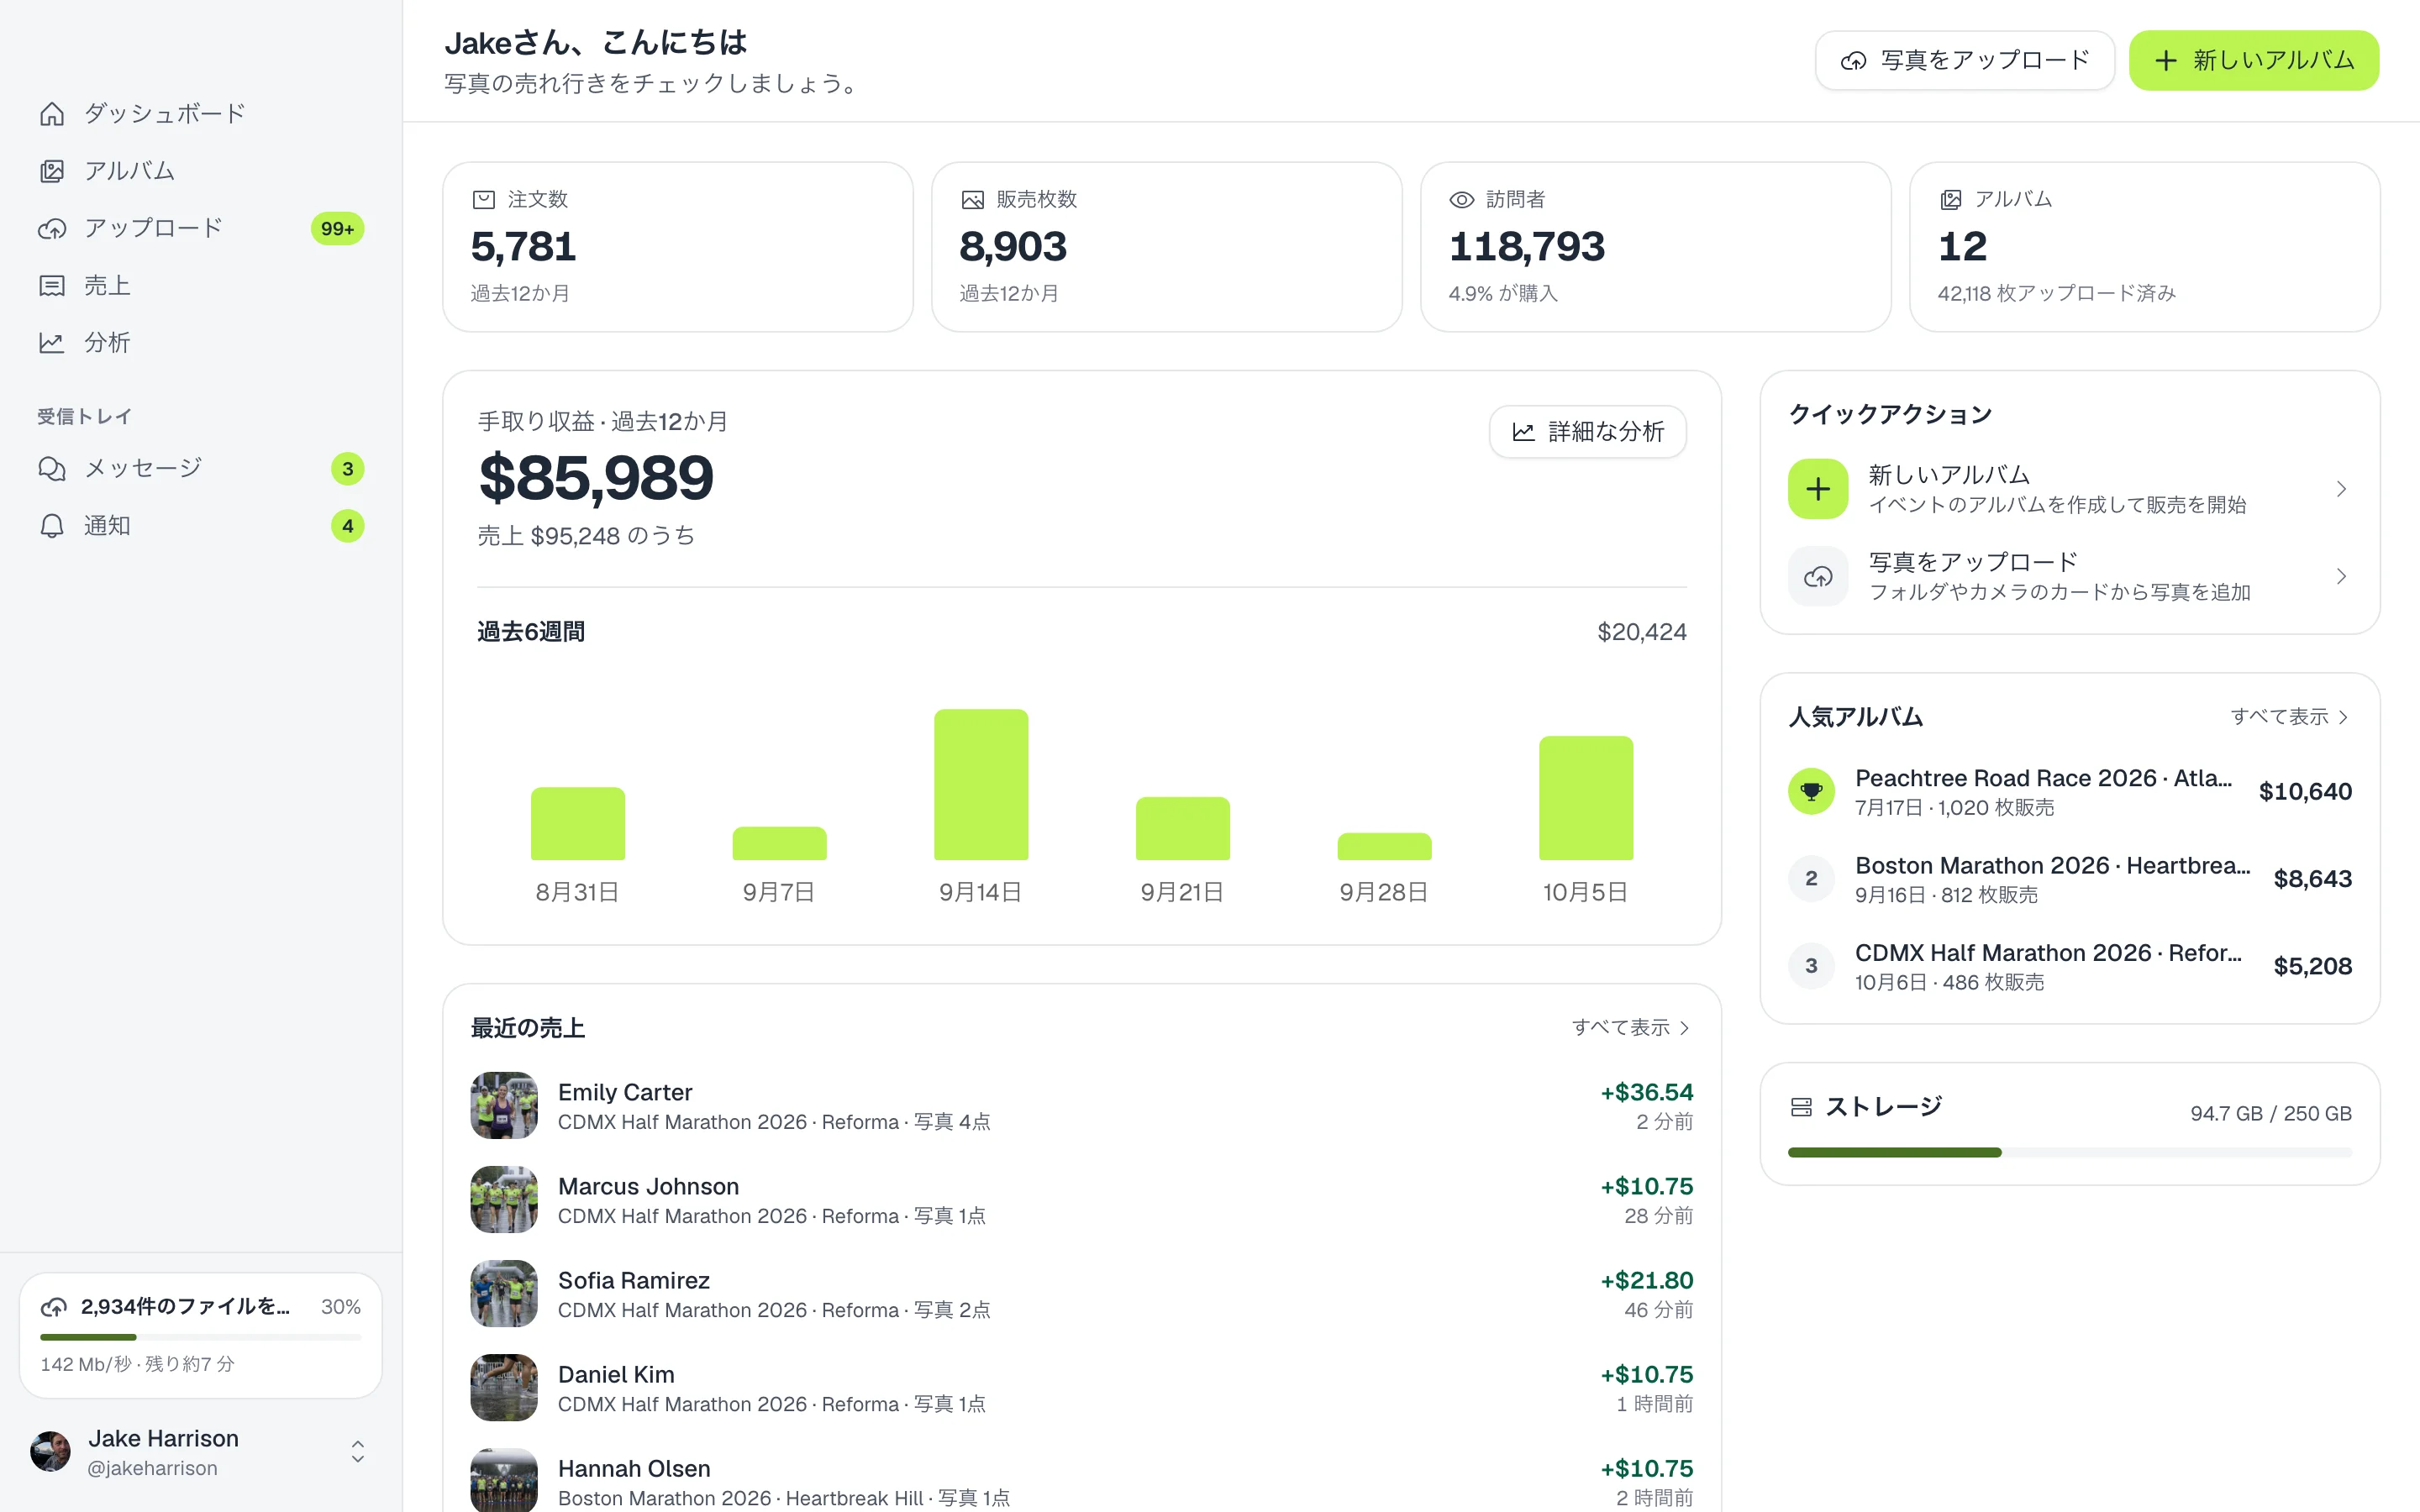Click the ストレージ server icon
Image resolution: width=2420 pixels, height=1512 pixels.
(1801, 1107)
